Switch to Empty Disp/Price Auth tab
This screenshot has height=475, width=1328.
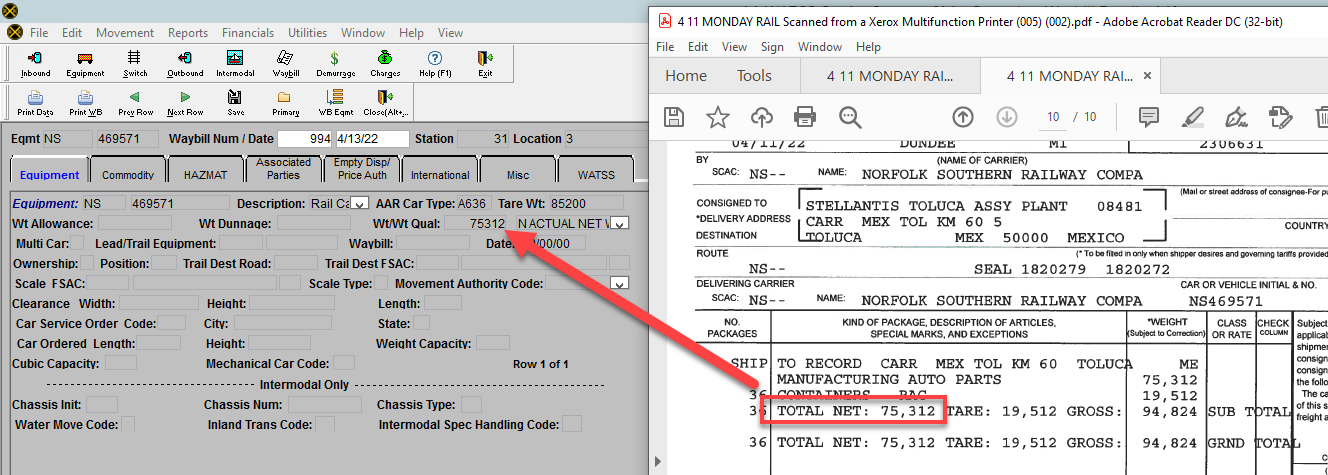tap(362, 169)
